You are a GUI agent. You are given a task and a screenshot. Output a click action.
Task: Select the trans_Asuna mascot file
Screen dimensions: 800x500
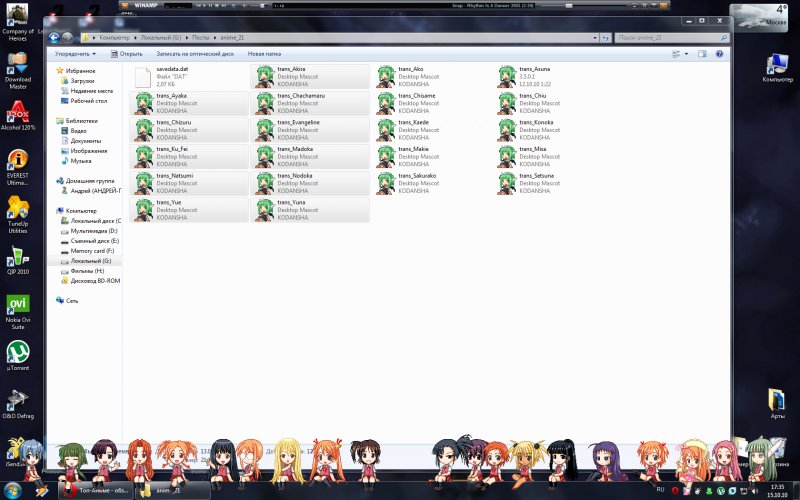[x=552, y=77]
